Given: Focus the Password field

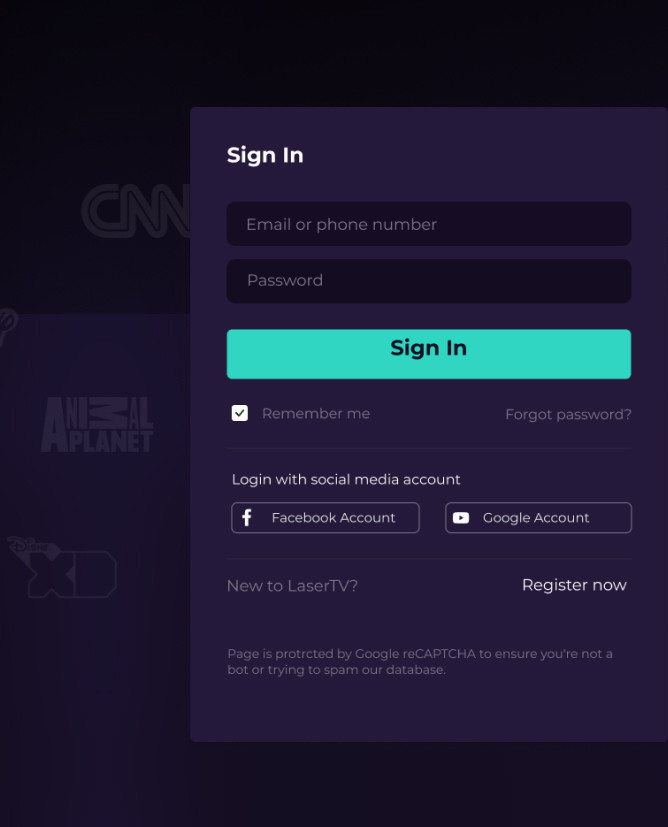Looking at the screenshot, I should pyautogui.click(x=428, y=281).
